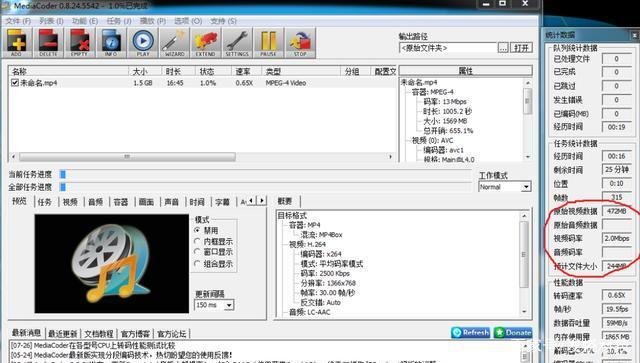Switch to the 画面 tab

point(146,202)
